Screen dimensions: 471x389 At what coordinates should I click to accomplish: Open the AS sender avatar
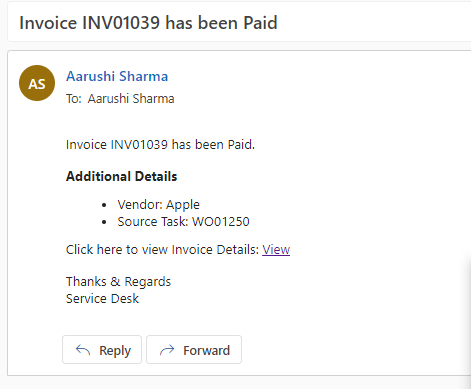coord(37,83)
